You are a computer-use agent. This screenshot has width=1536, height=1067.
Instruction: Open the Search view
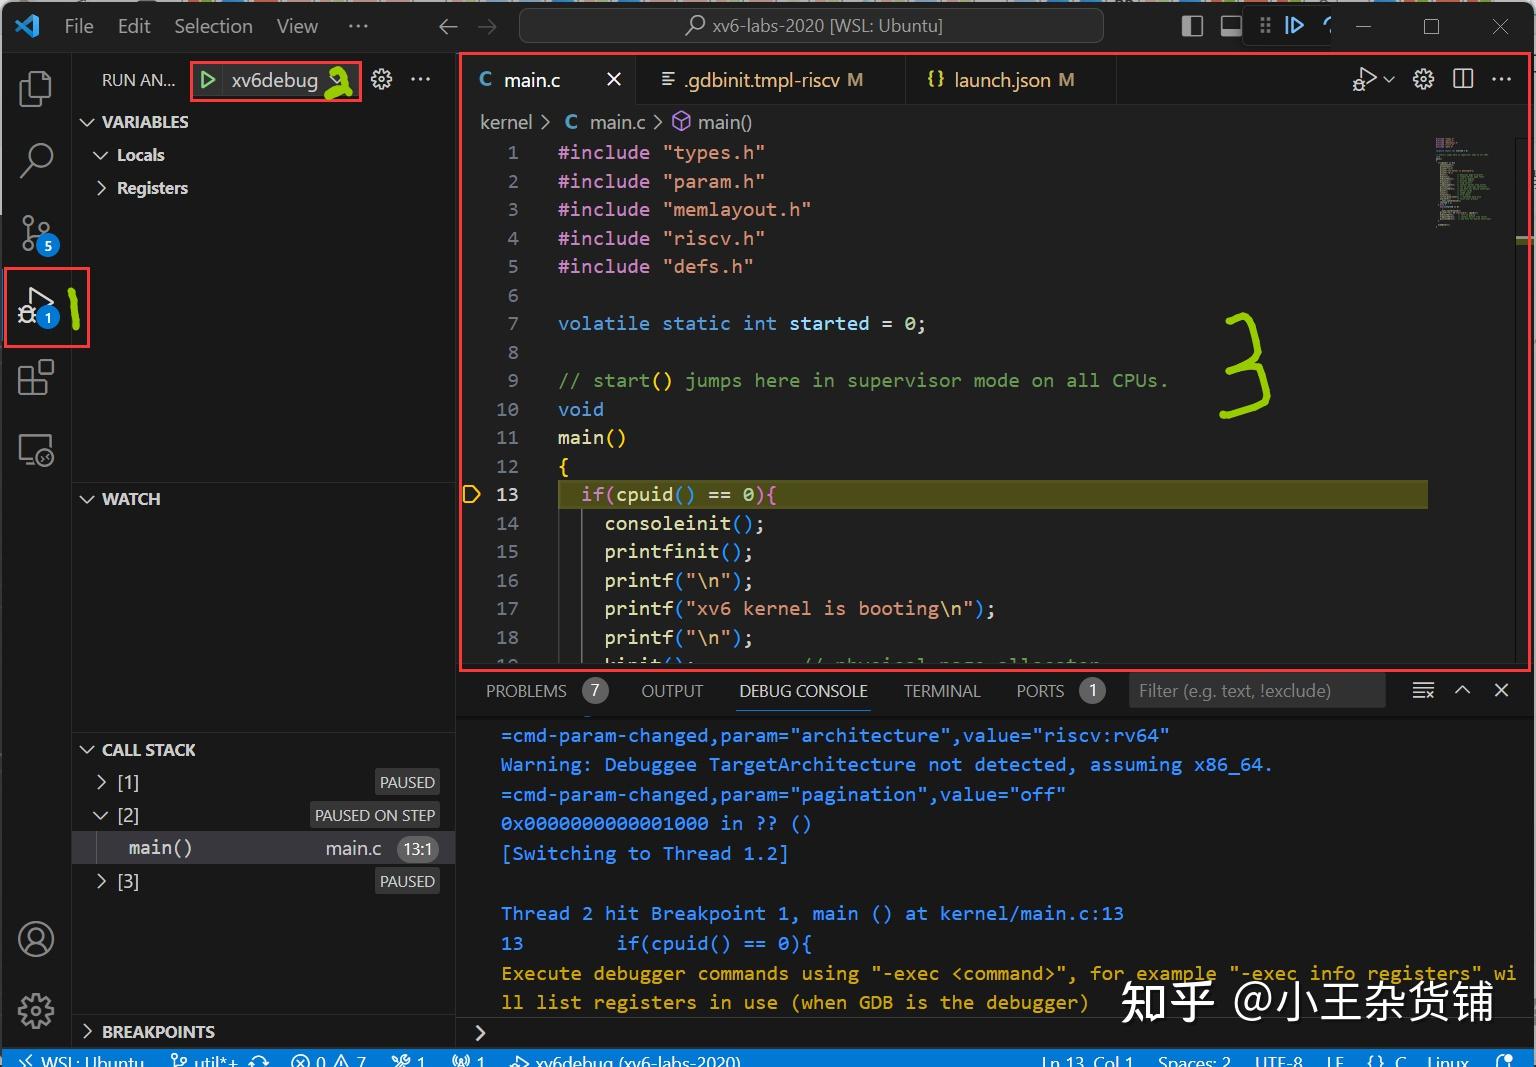point(37,159)
